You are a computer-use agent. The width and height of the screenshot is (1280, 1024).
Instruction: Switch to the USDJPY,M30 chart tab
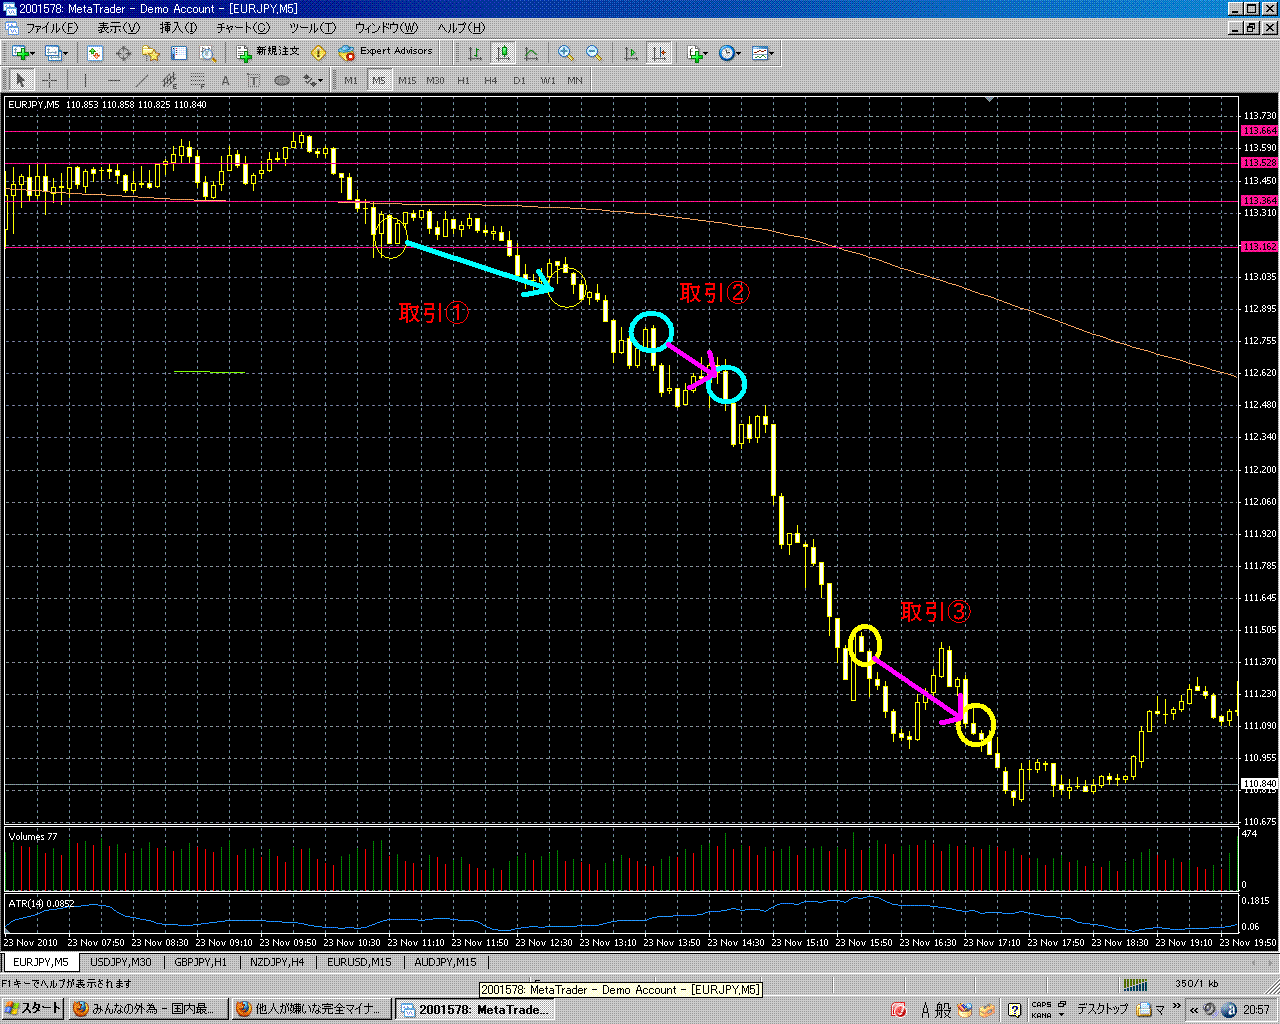120,962
